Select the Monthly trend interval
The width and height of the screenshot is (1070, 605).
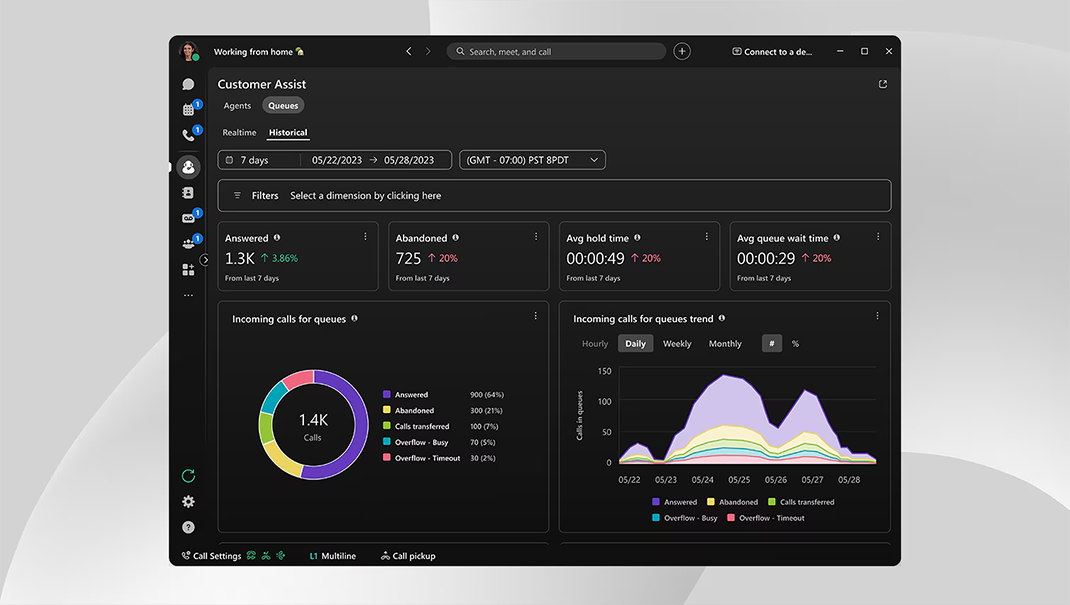click(x=725, y=344)
